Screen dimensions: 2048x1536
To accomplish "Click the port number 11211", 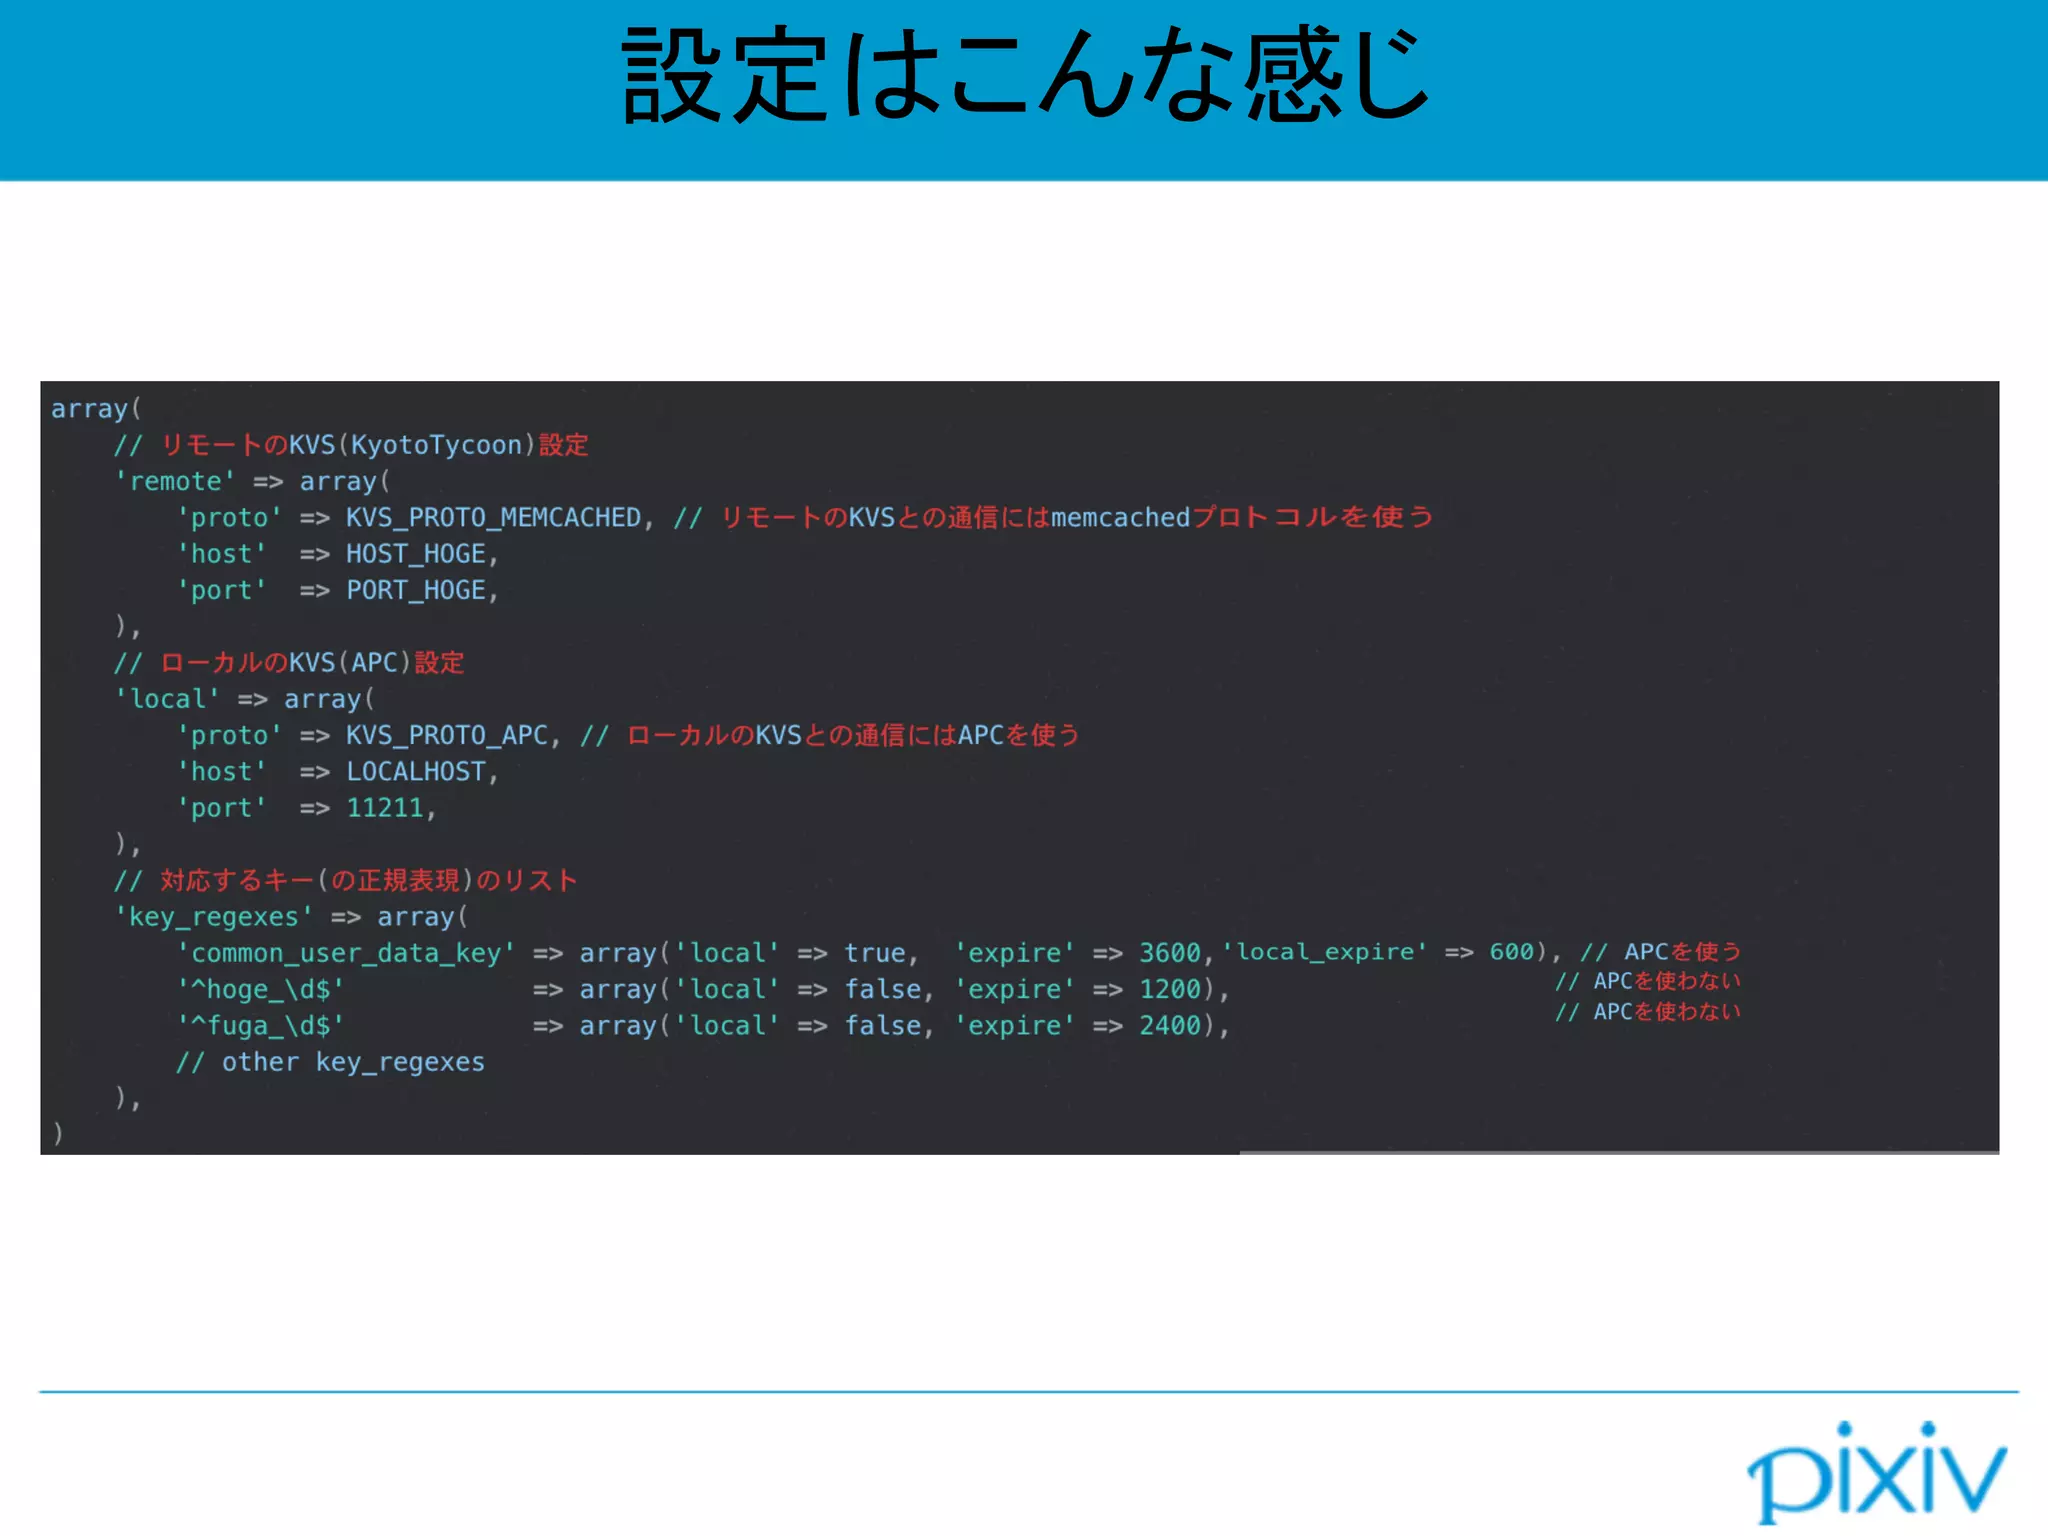I will click(385, 808).
